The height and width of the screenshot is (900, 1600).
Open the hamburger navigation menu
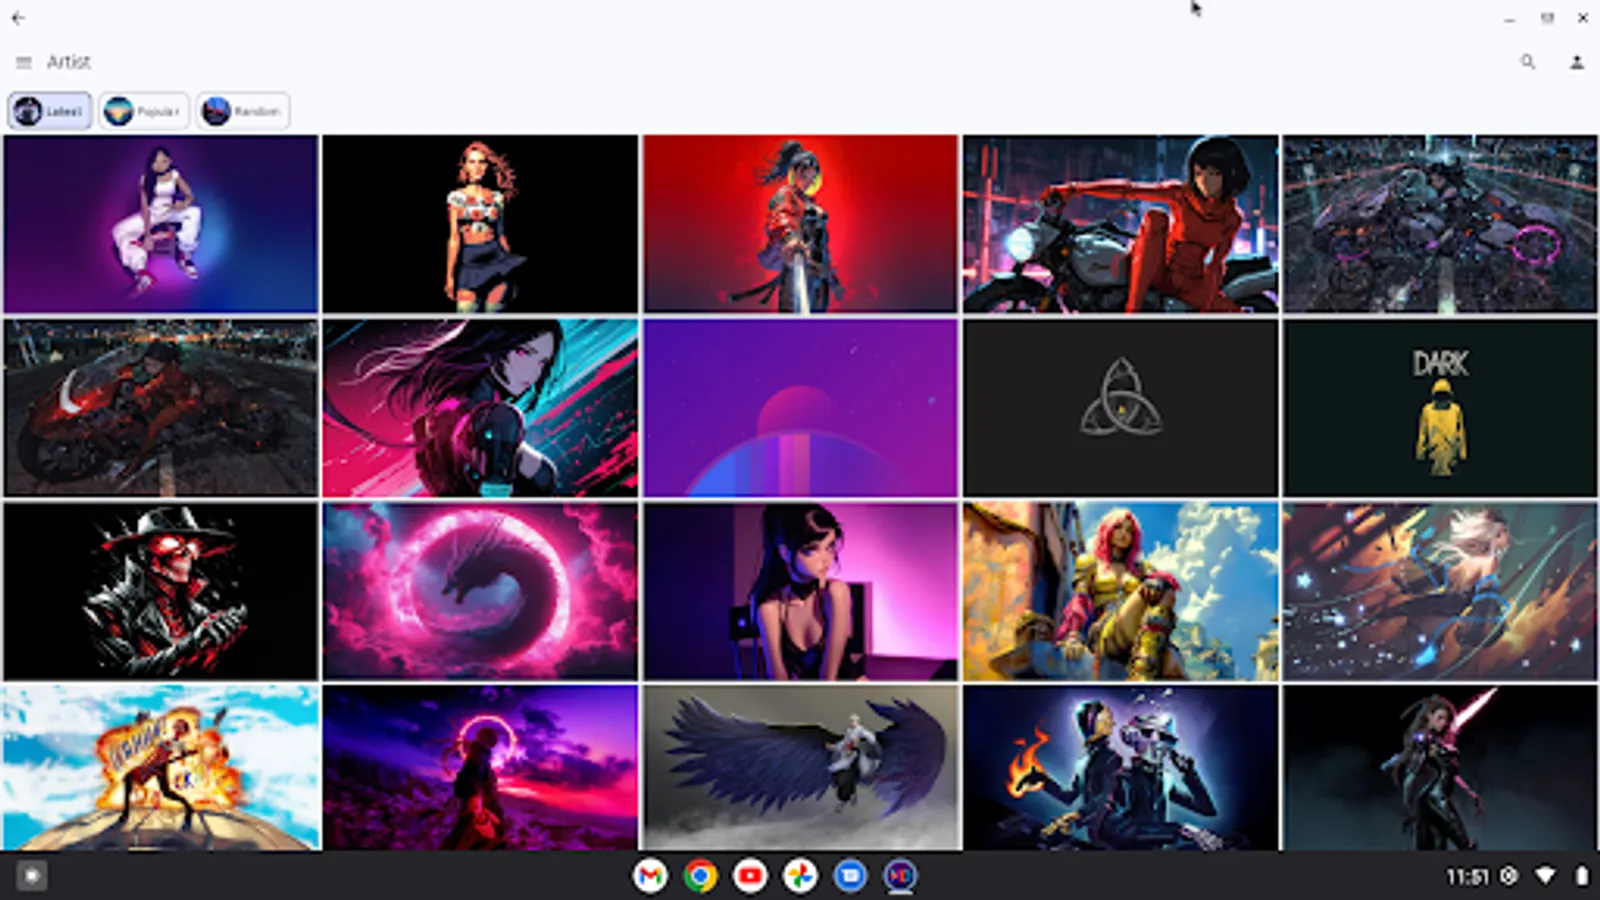(23, 62)
